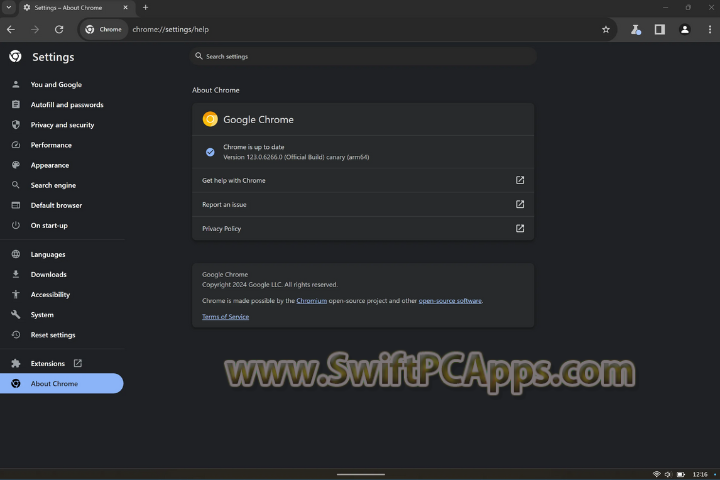Click the Chrome site info chip

point(104,29)
